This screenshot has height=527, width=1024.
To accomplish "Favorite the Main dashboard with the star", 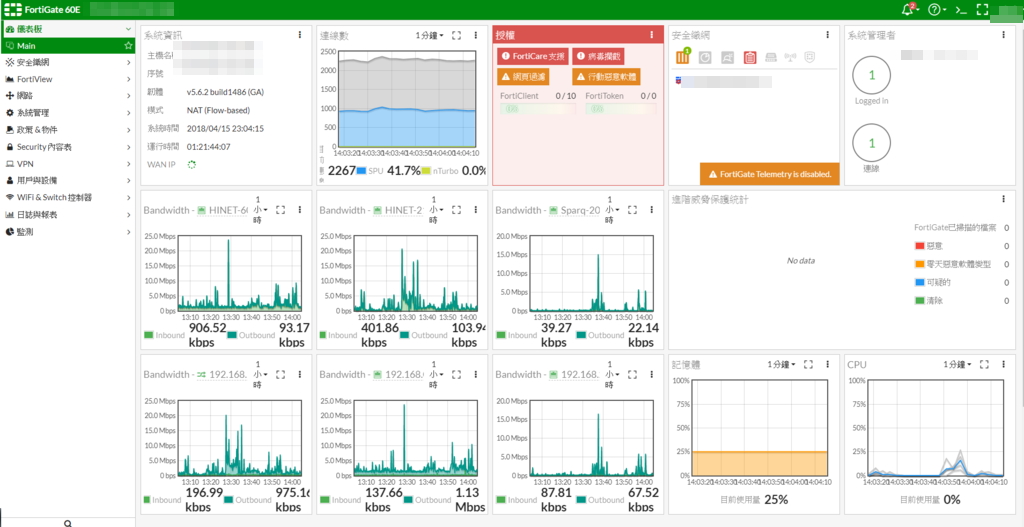I will [129, 46].
